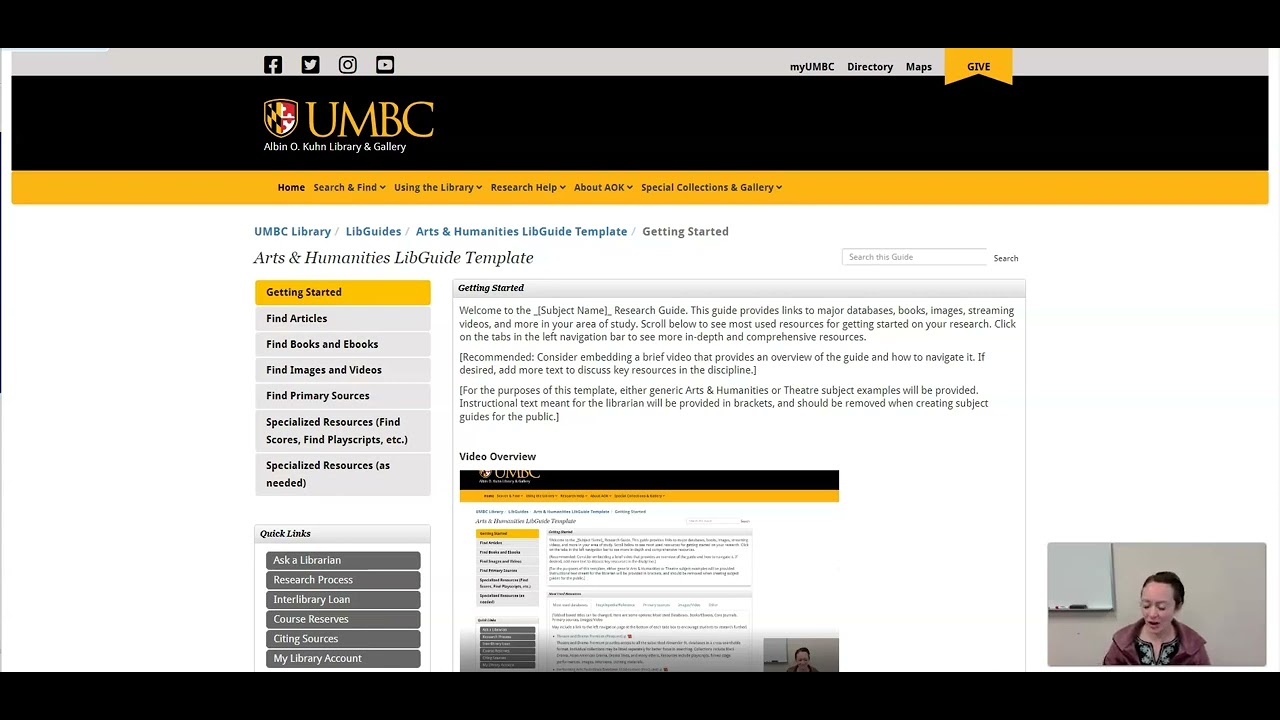Image resolution: width=1280 pixels, height=720 pixels.
Task: Click the Ask a Librarian quick link
Action: click(x=343, y=560)
